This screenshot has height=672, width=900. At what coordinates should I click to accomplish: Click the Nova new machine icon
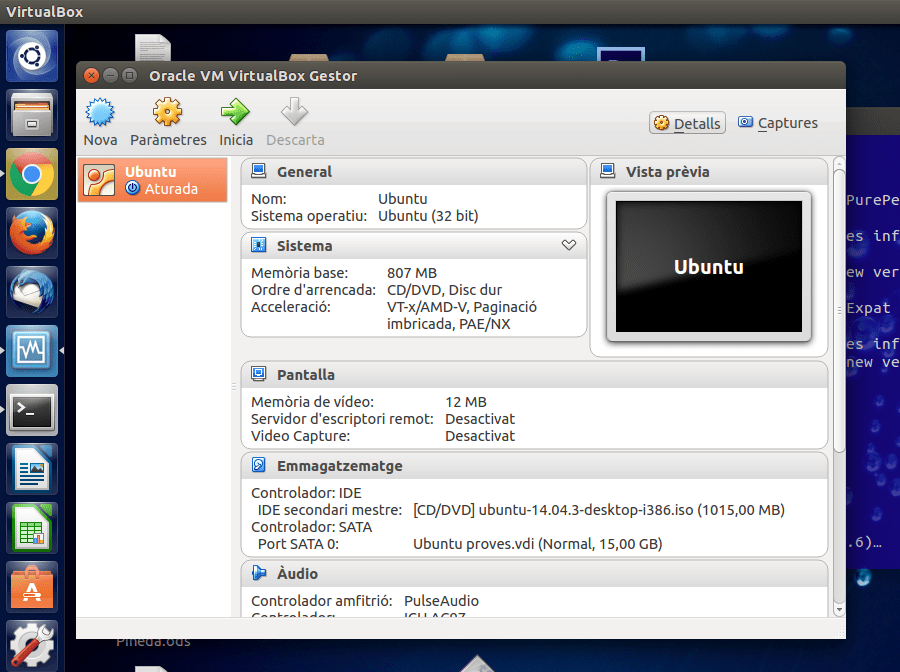(100, 112)
